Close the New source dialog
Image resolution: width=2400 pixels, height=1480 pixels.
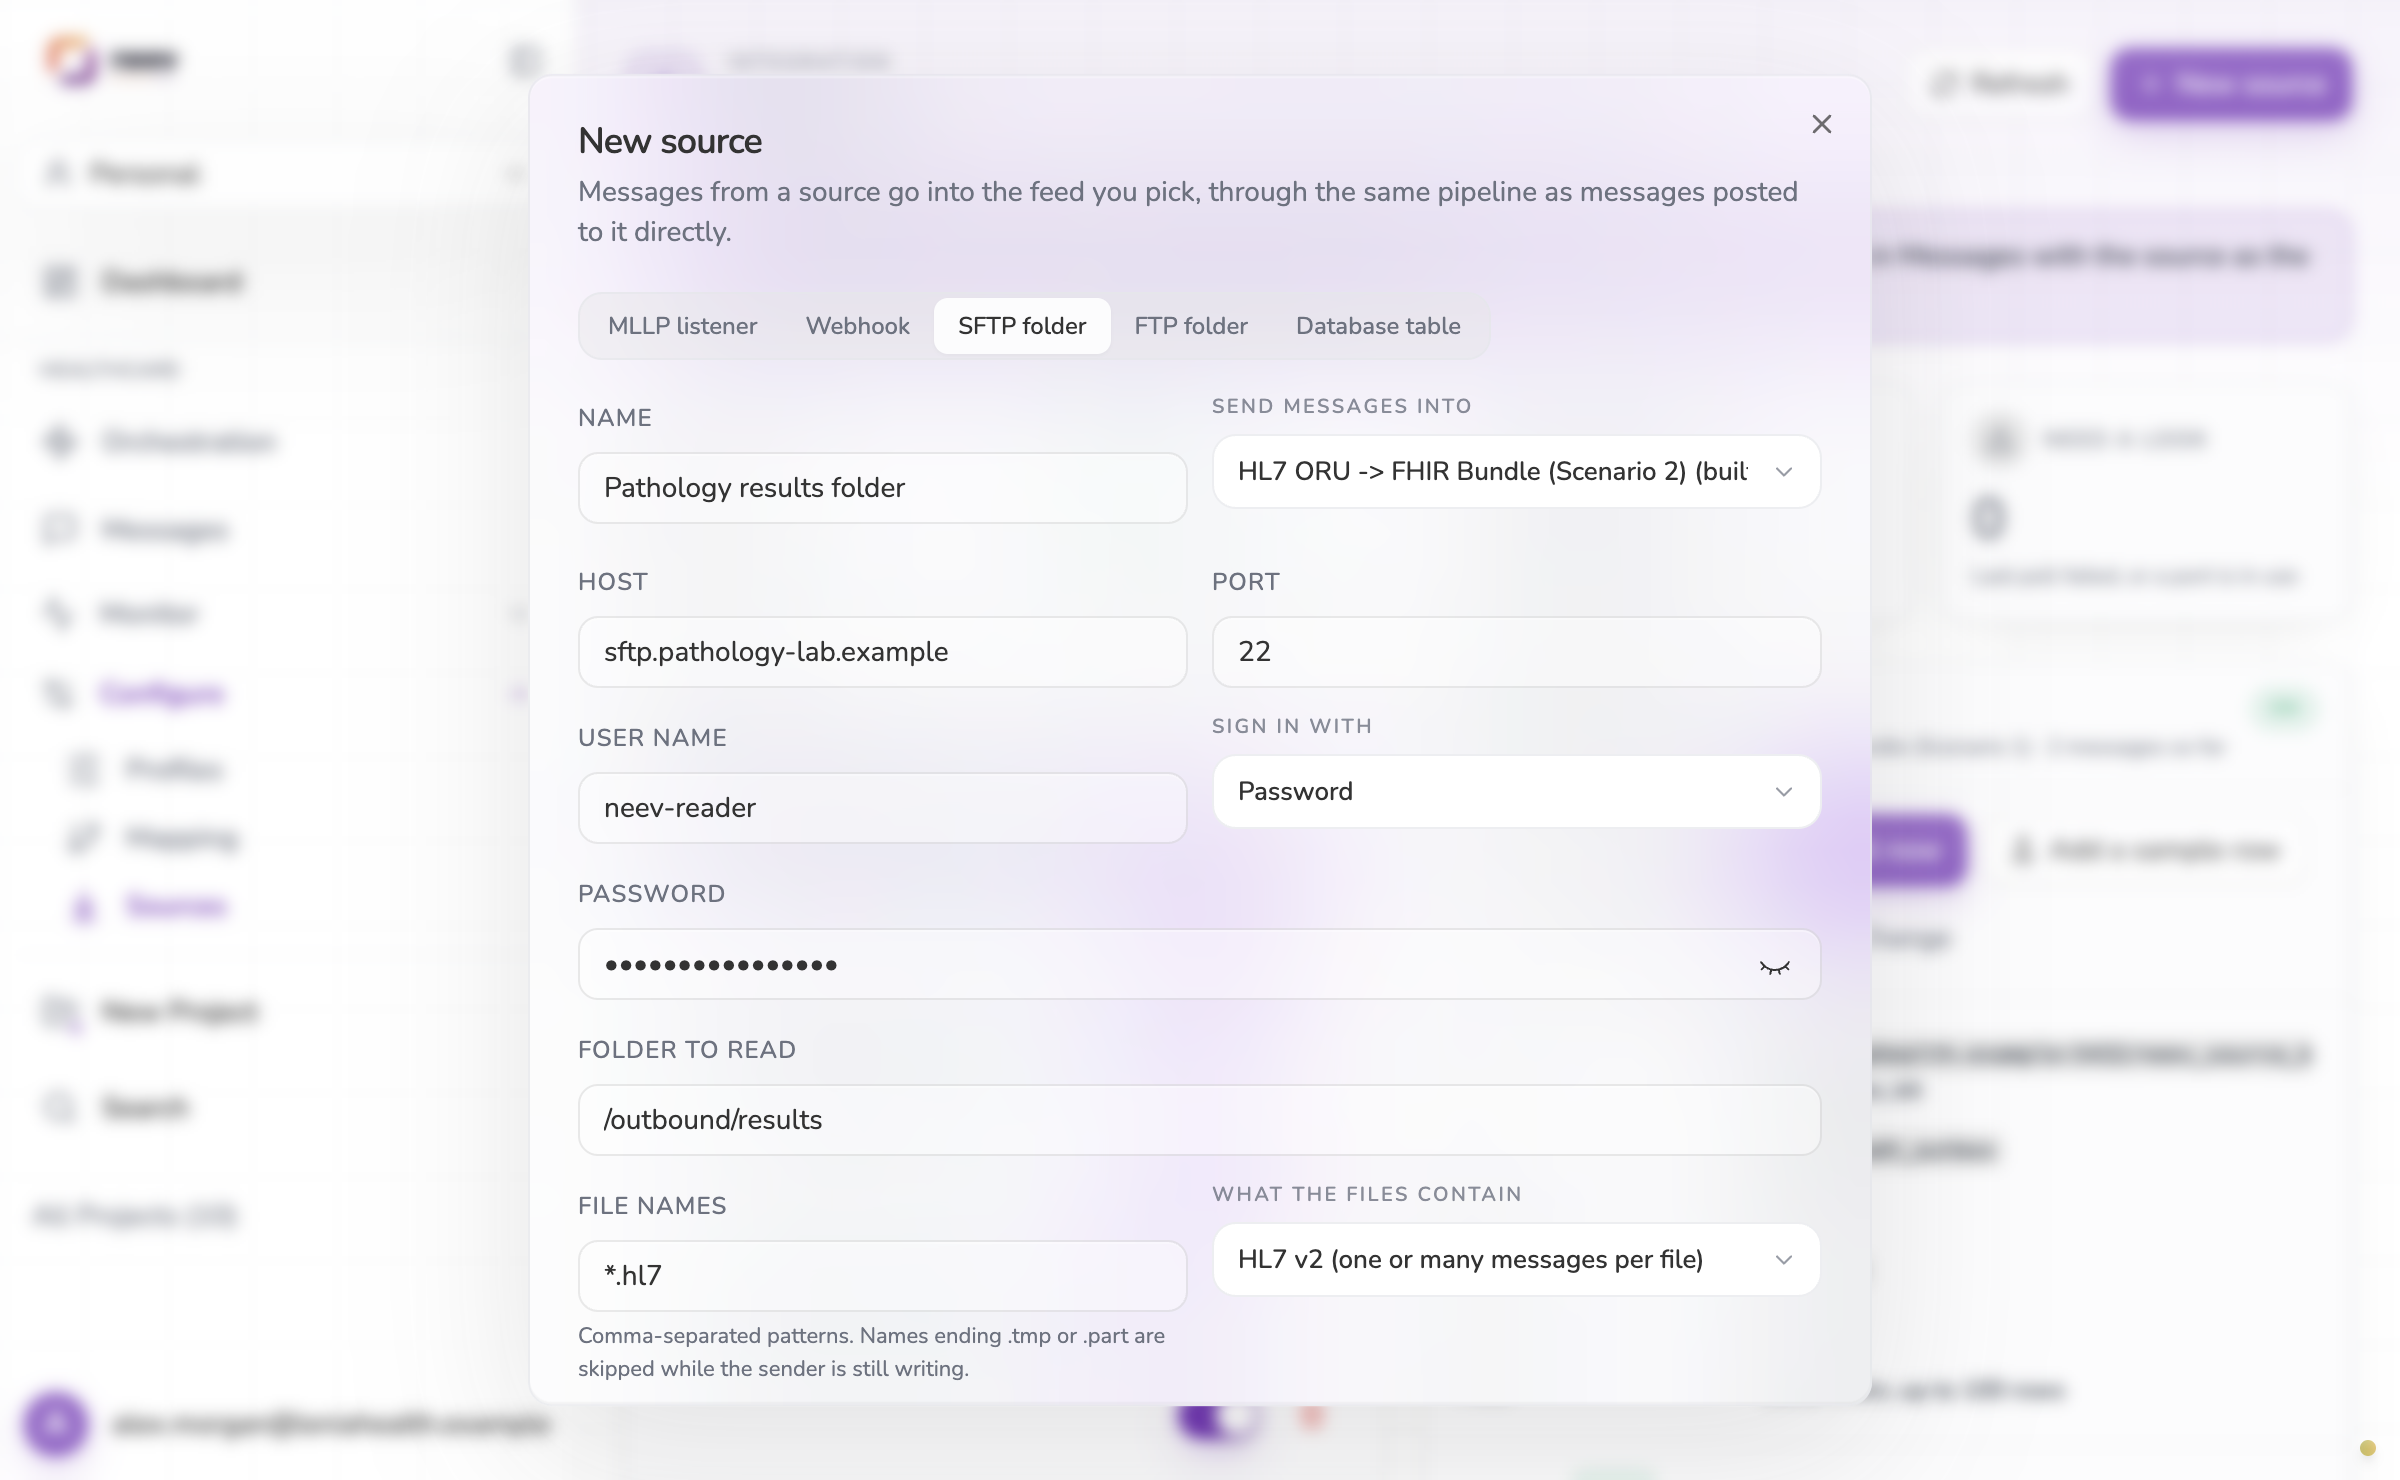coord(1821,124)
